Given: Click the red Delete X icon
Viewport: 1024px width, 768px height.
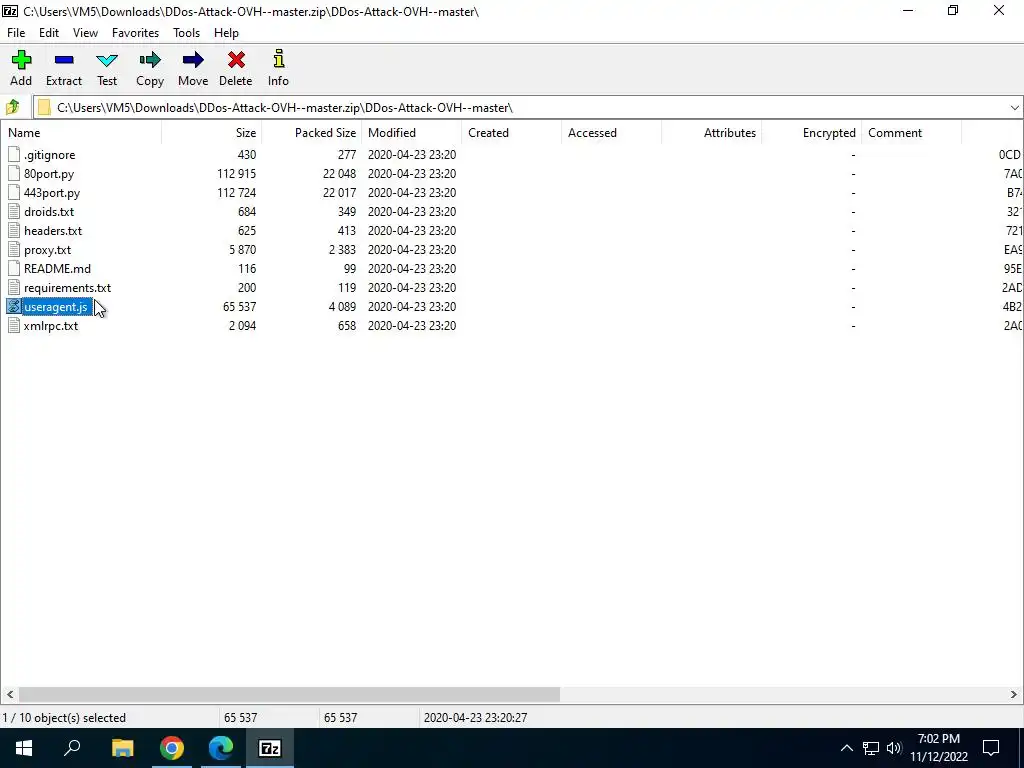Looking at the screenshot, I should tap(236, 60).
